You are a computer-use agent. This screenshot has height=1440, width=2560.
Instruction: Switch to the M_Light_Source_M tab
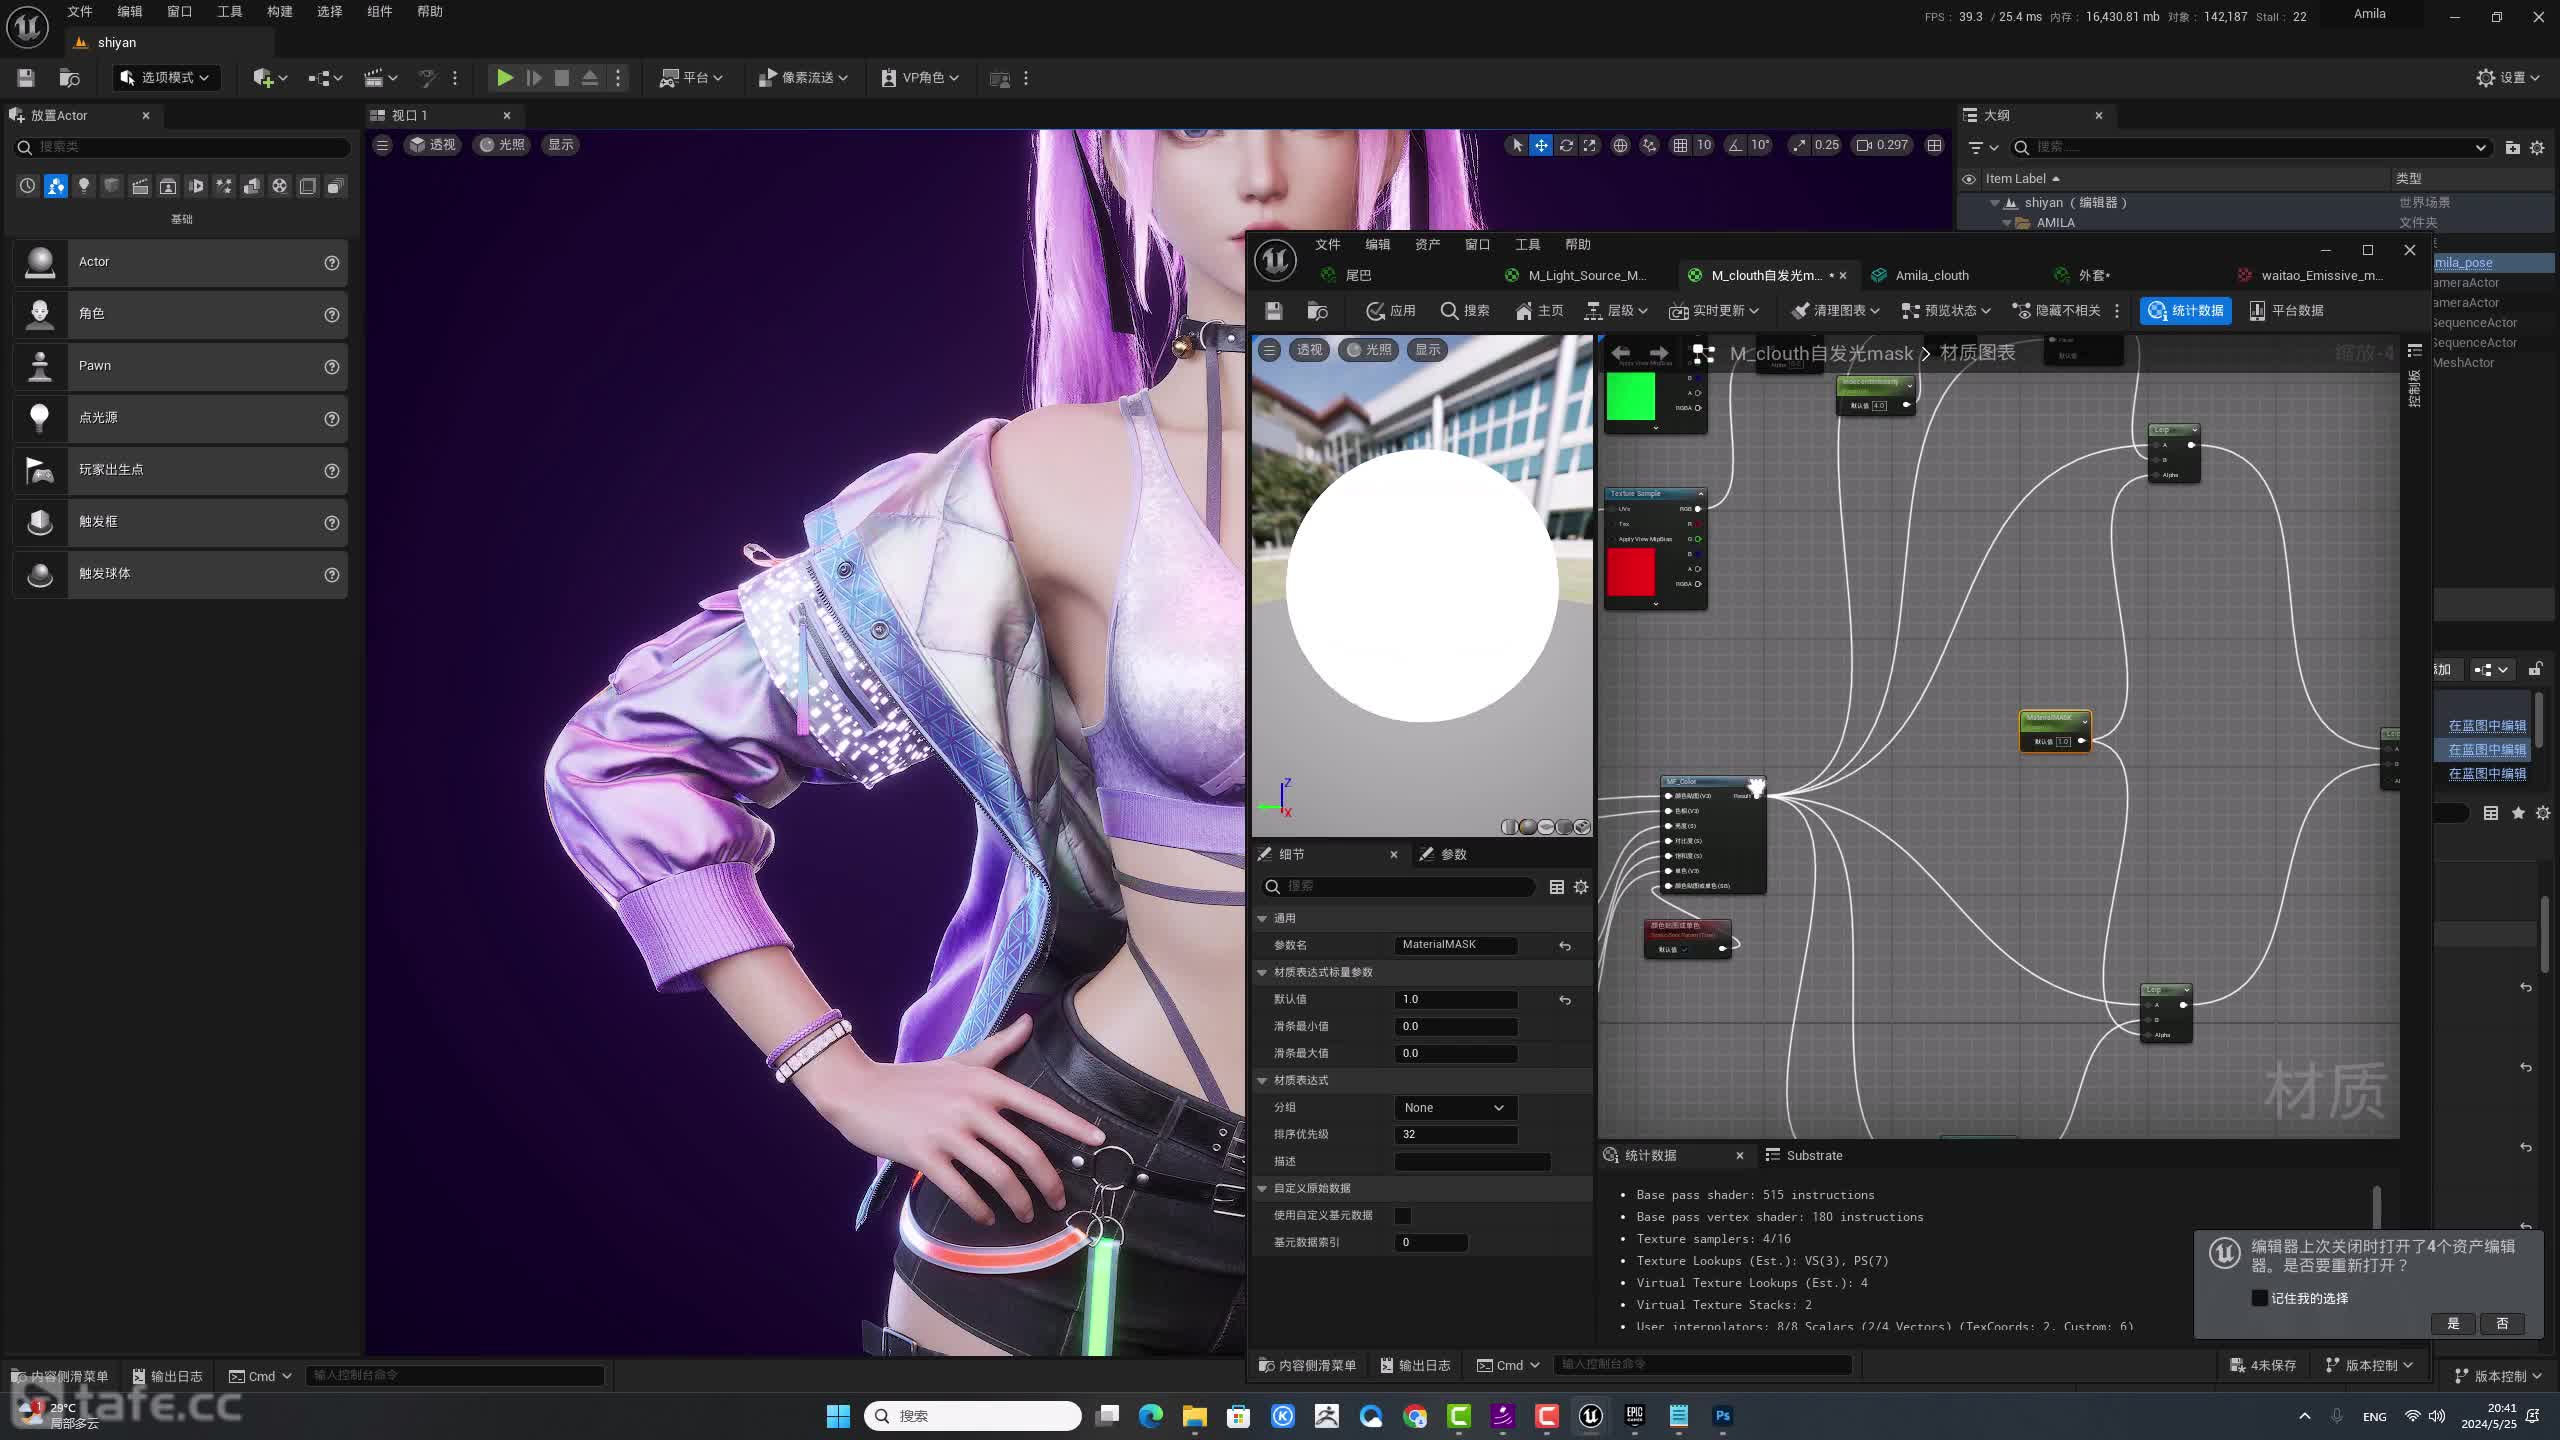click(1586, 276)
